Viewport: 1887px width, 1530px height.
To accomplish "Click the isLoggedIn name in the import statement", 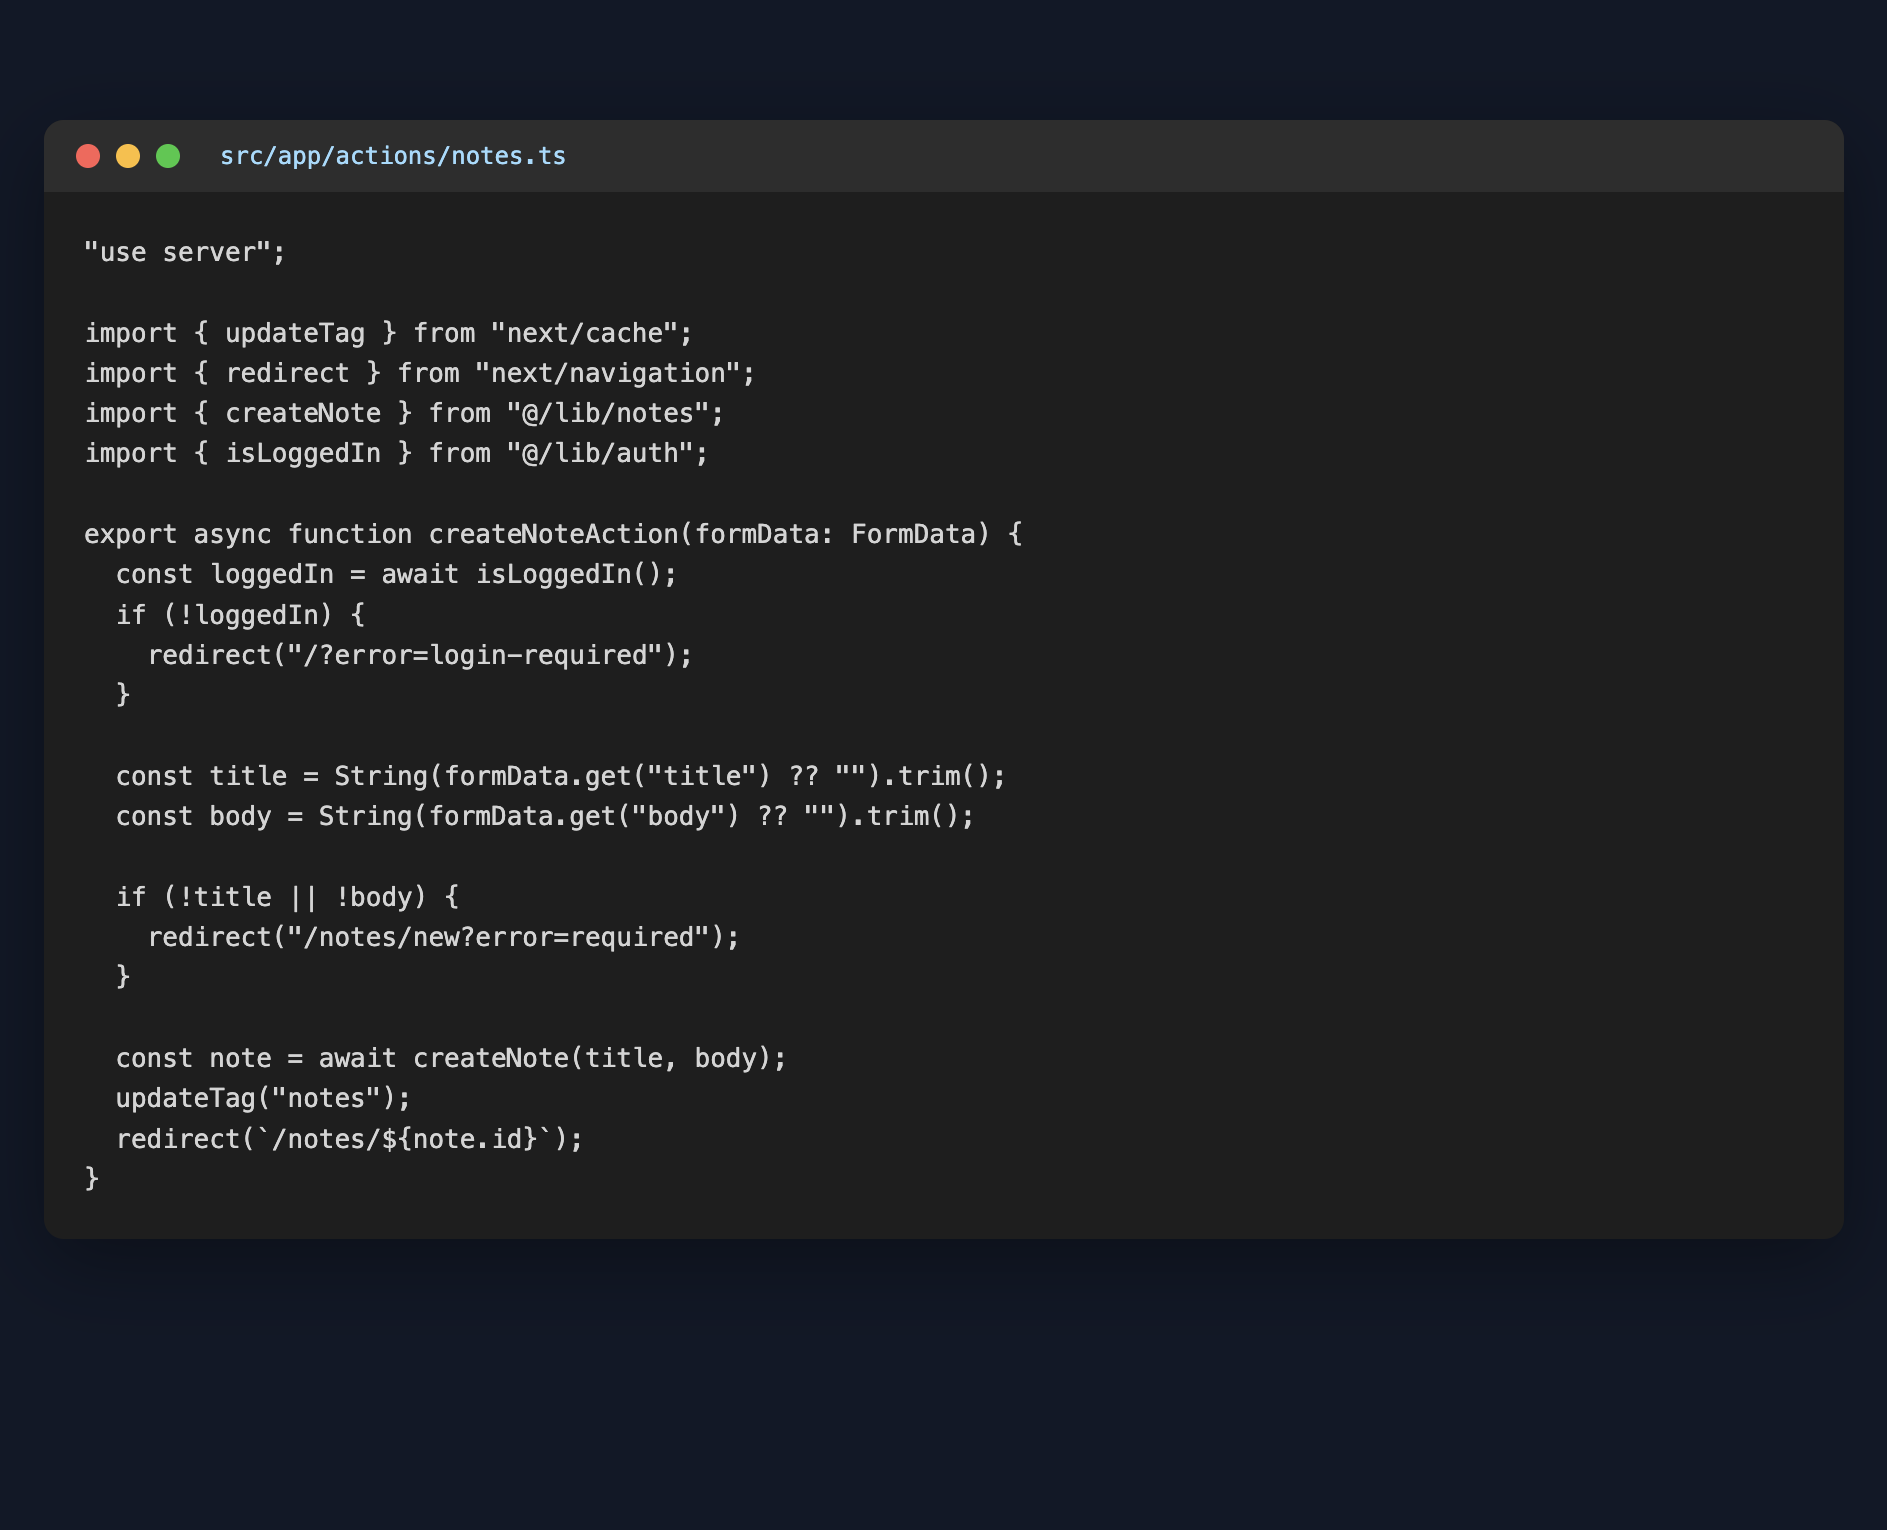I will tap(303, 453).
